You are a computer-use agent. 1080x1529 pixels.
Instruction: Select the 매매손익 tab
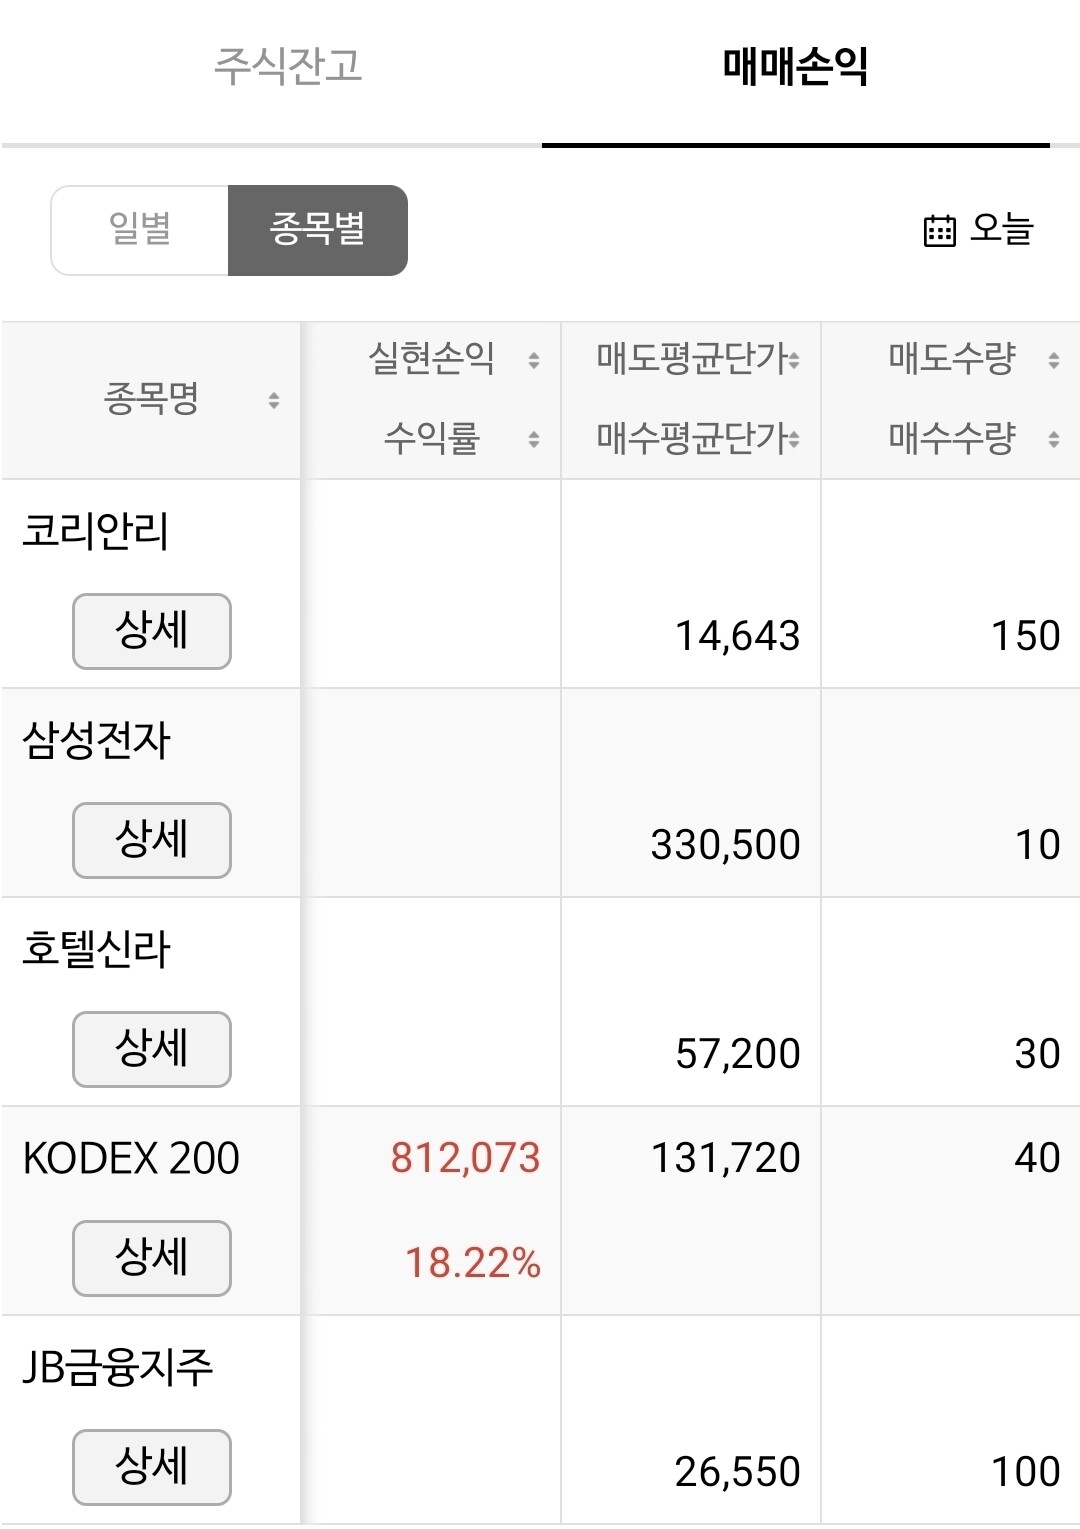pos(796,66)
